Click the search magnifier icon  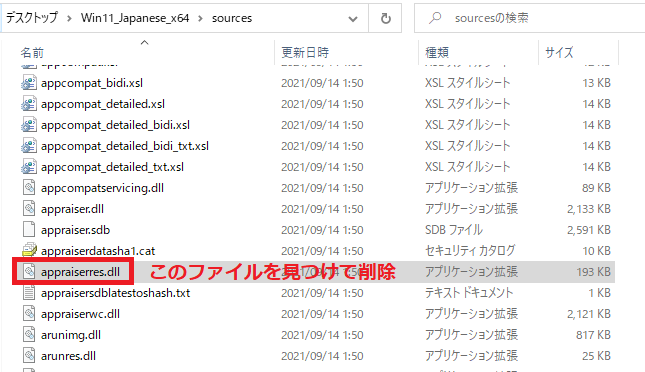tap(435, 18)
